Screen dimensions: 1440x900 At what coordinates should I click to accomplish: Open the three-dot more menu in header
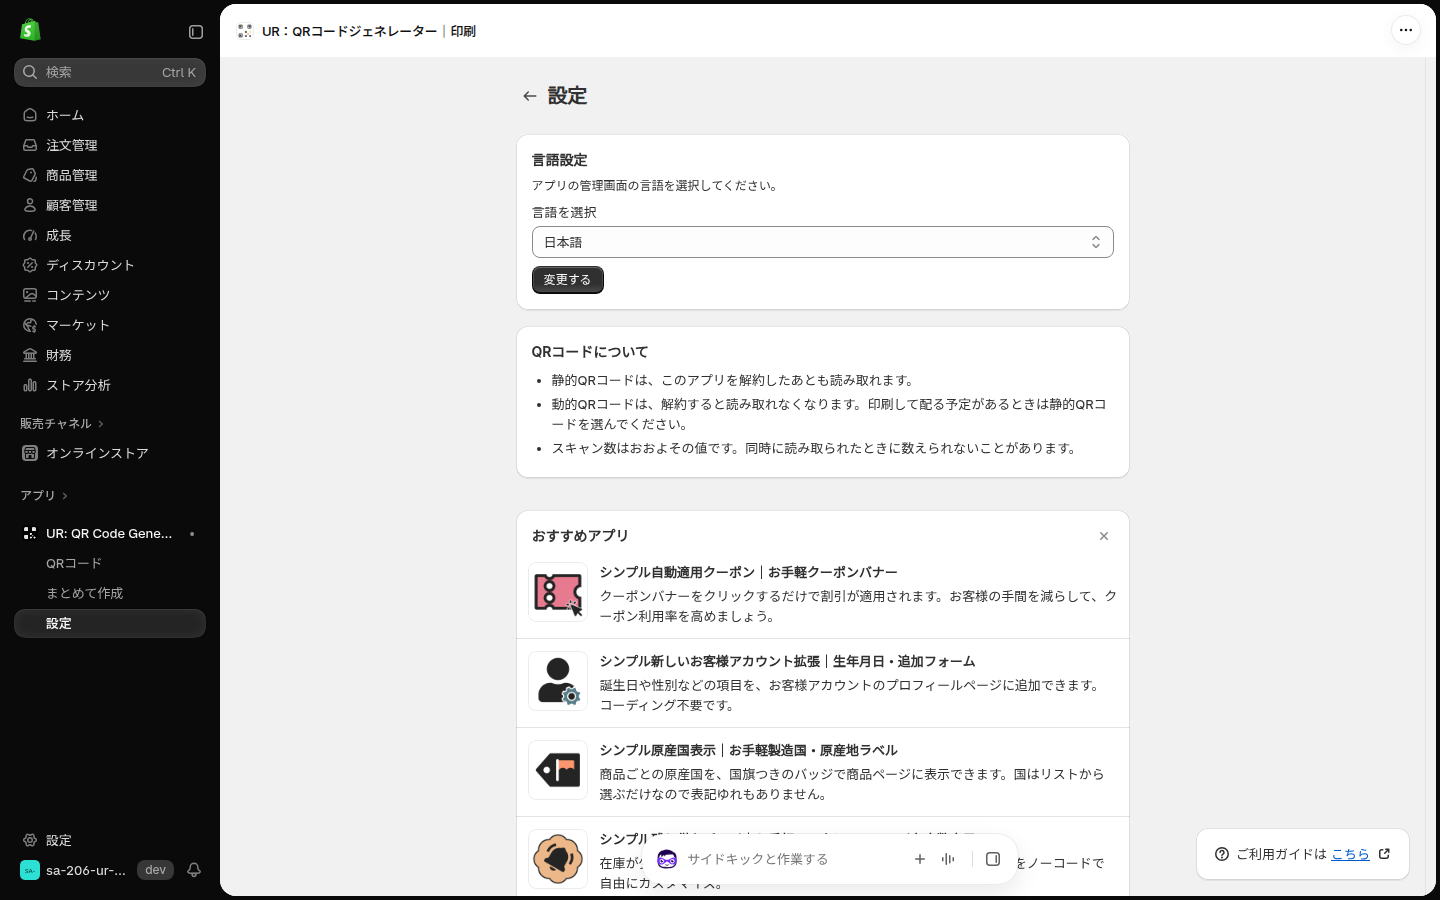point(1406,30)
